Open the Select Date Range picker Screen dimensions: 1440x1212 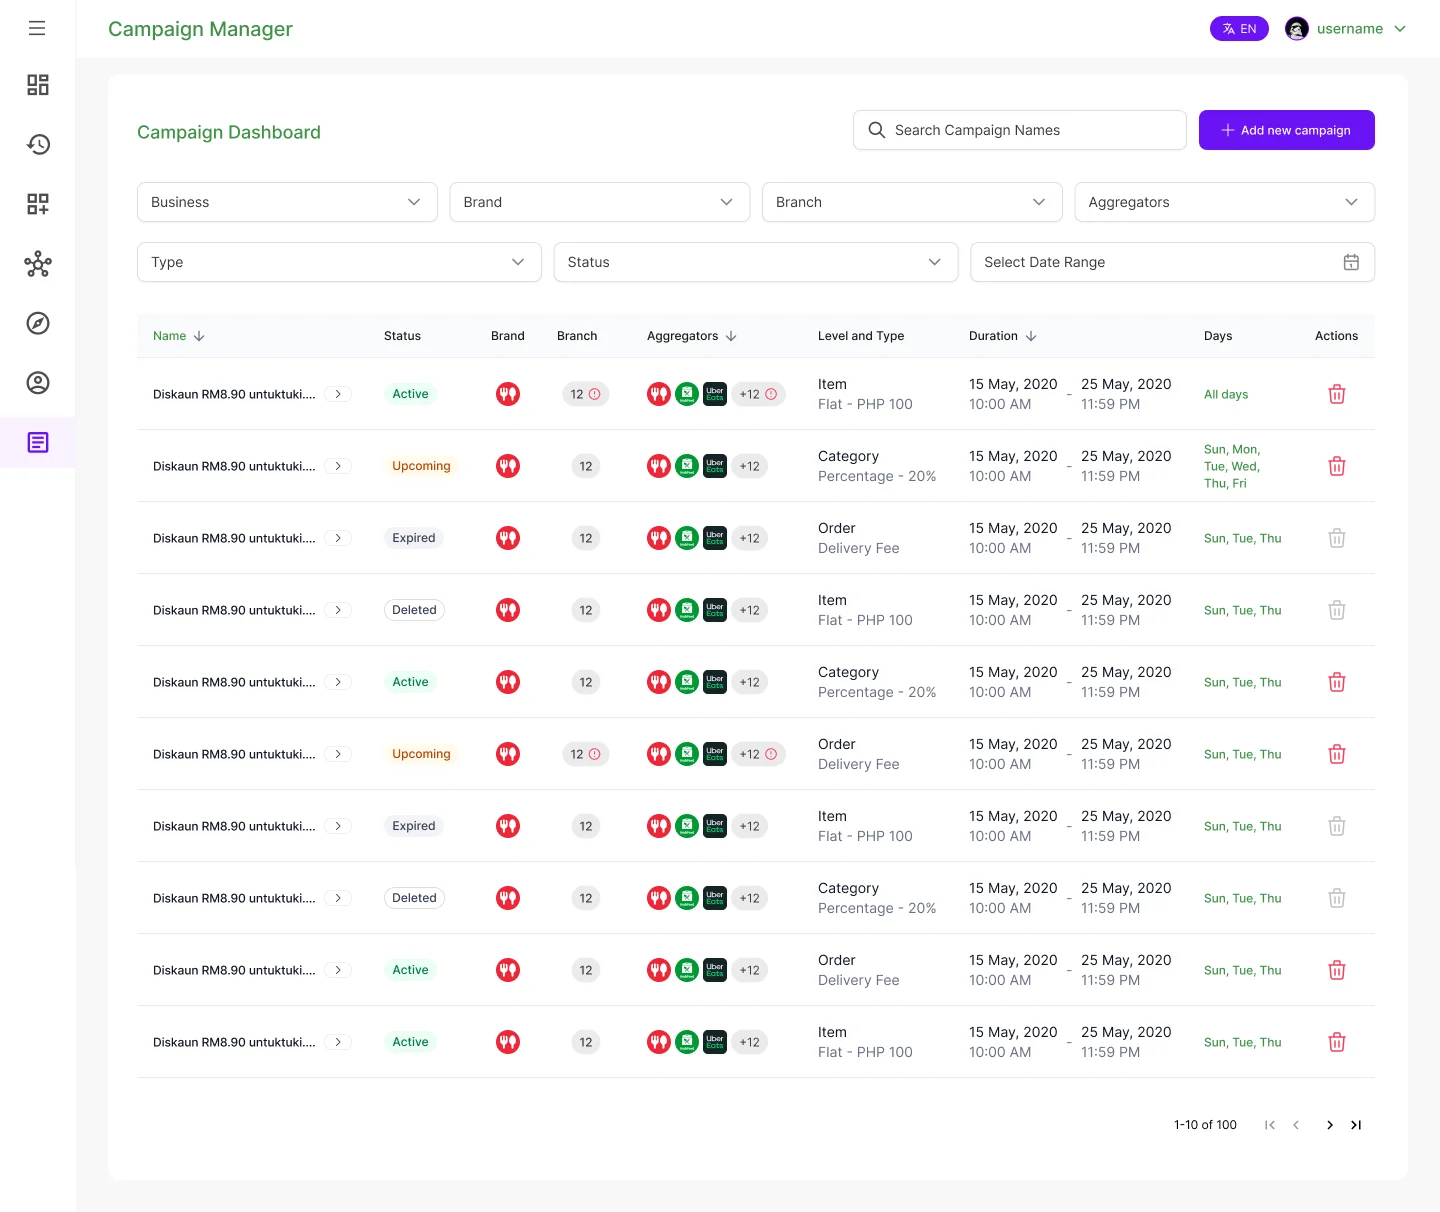click(1172, 262)
